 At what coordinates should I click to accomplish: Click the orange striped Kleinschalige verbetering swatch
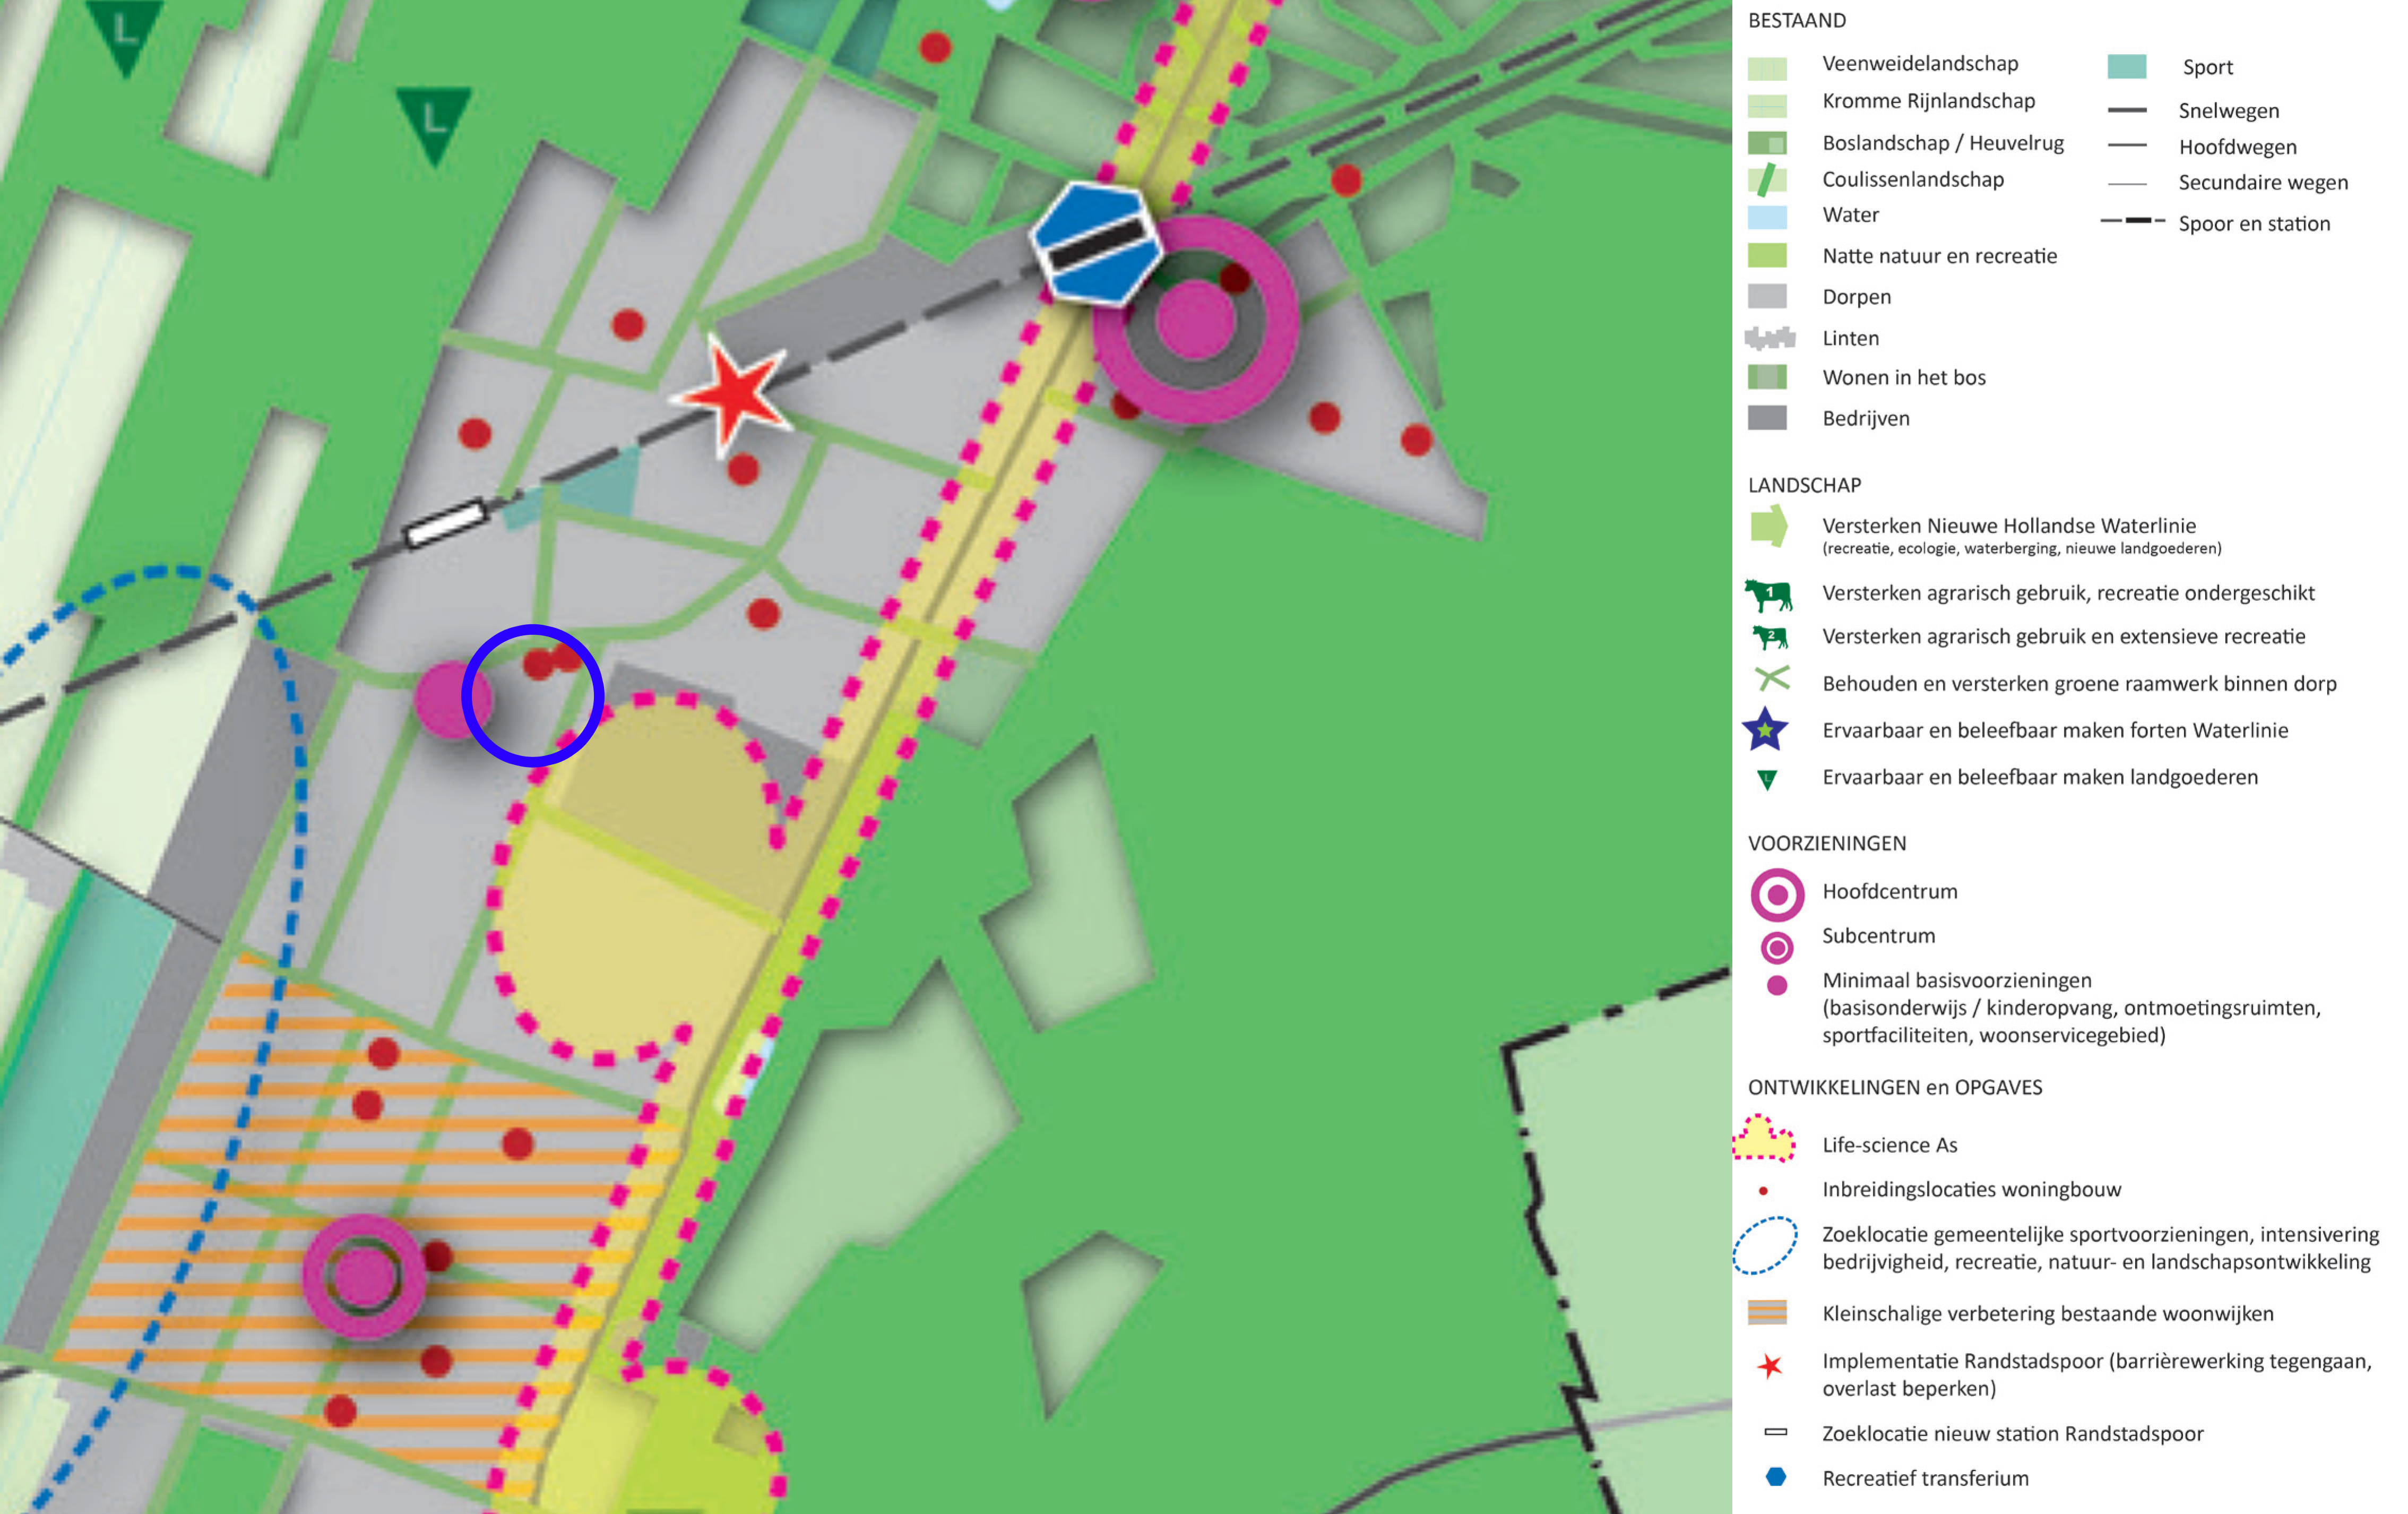coord(1767,1312)
